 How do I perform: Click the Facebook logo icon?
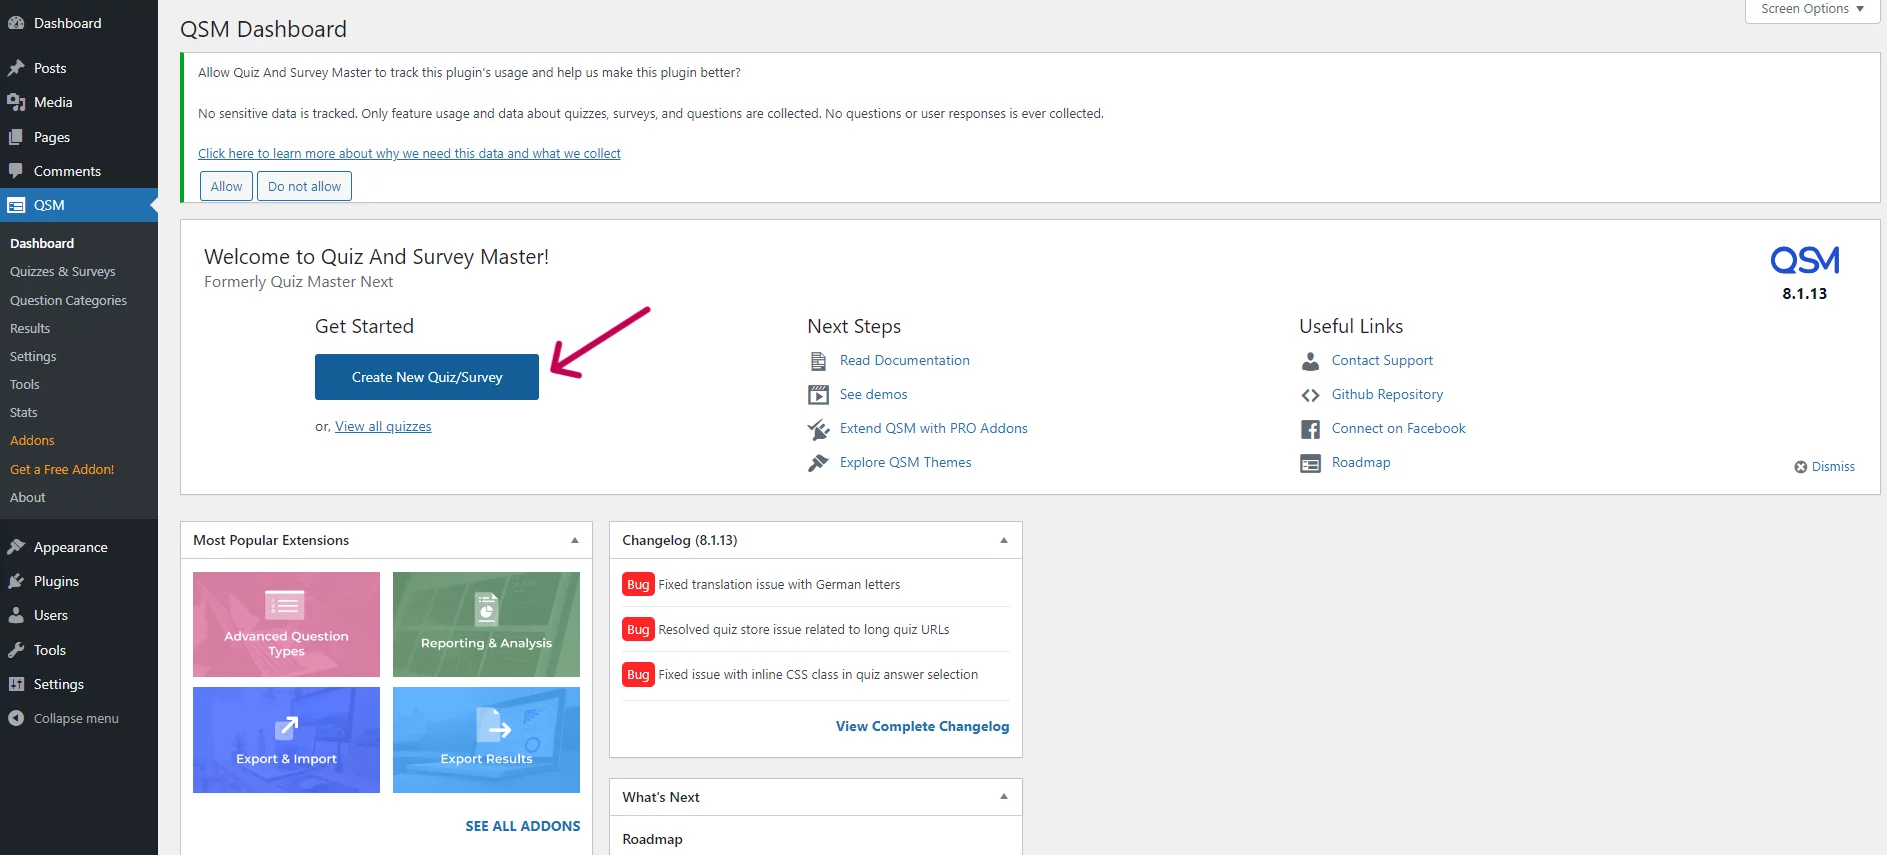click(x=1310, y=429)
